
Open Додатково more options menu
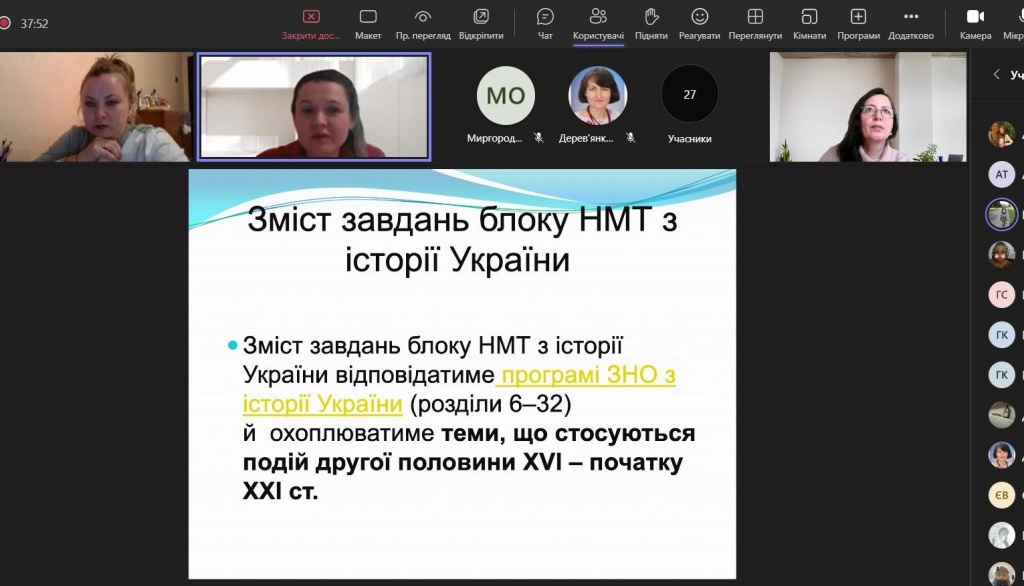coord(910,24)
